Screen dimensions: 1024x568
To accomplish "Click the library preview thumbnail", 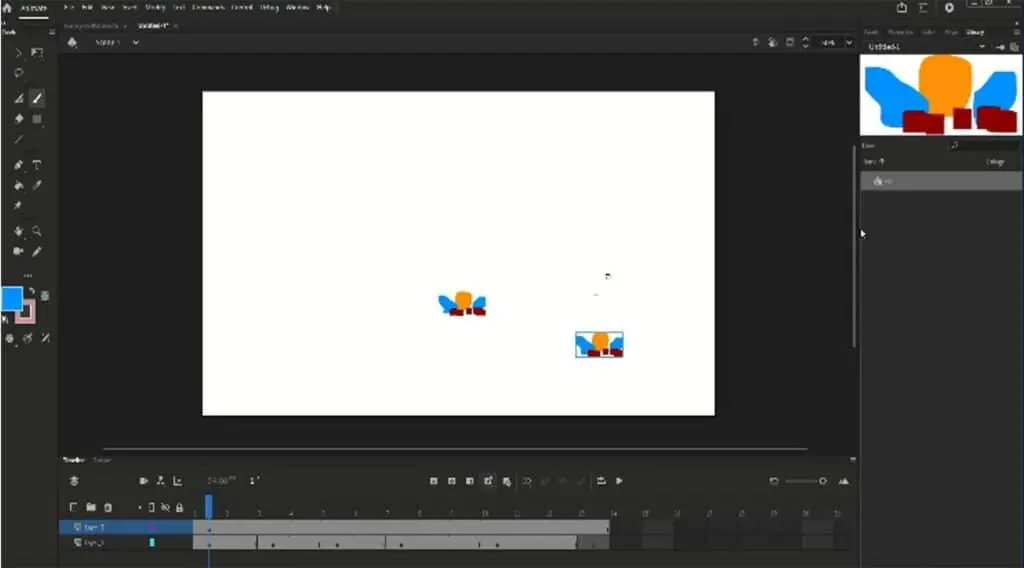I will point(941,95).
